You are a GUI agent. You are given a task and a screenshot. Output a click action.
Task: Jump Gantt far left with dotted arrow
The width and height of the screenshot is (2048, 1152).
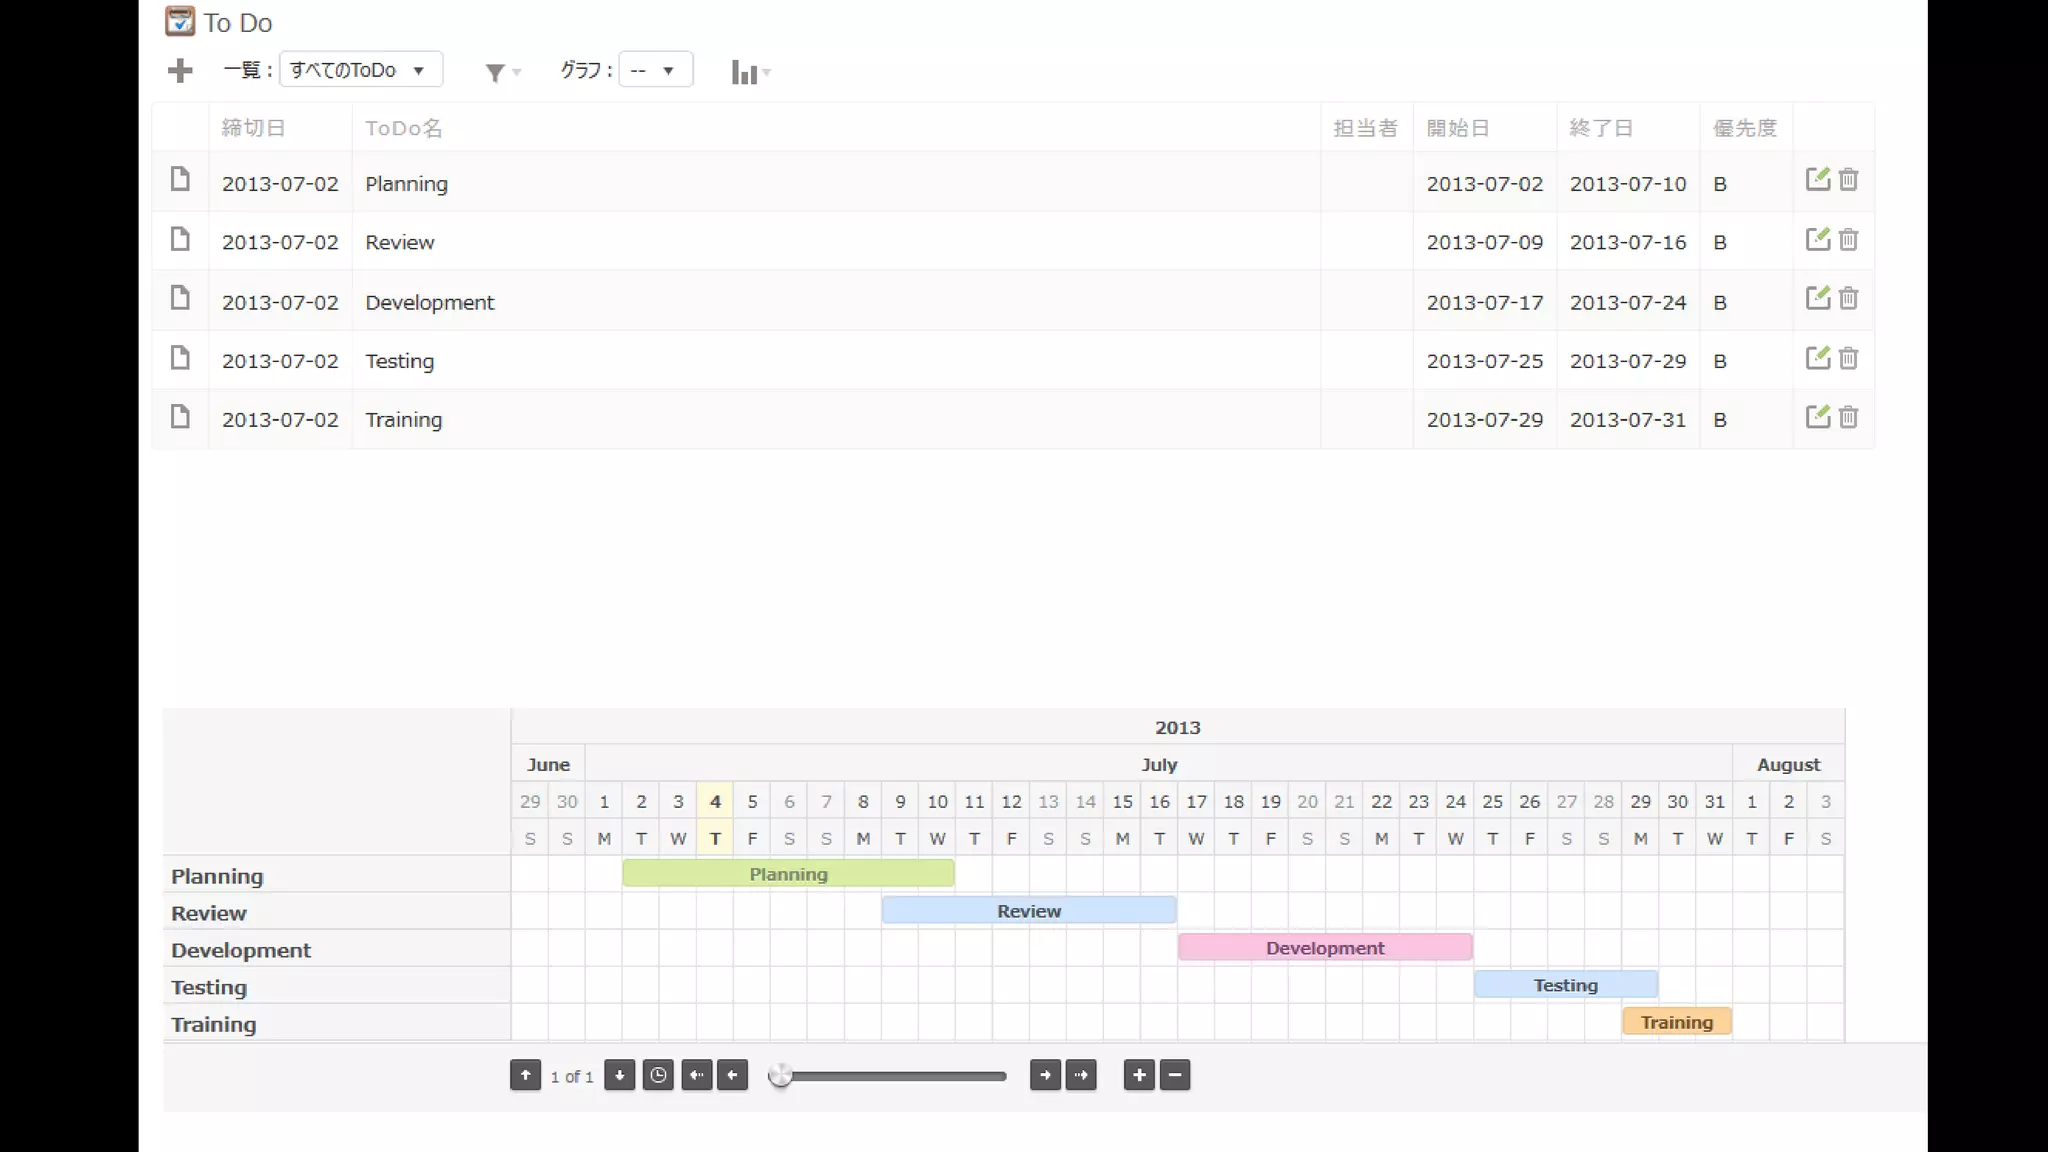point(696,1075)
